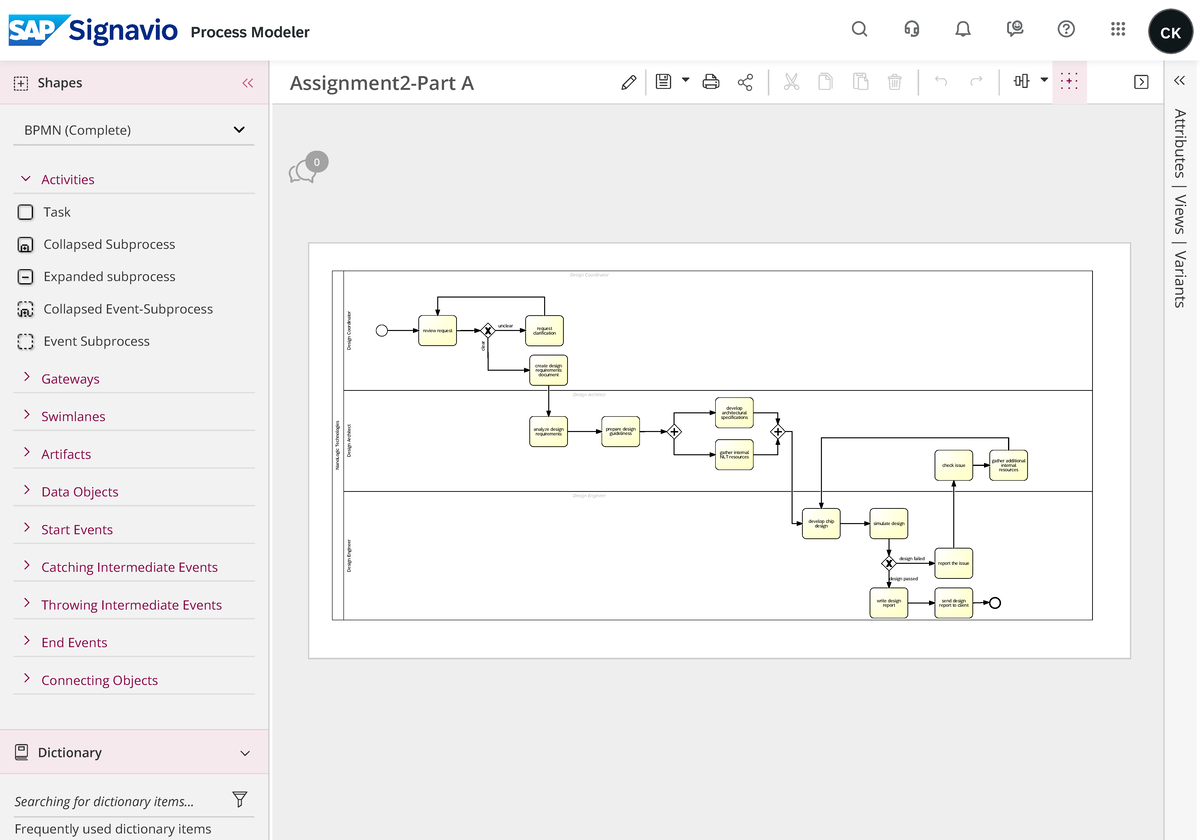Save the diagram with the disk icon
This screenshot has width=1200, height=840.
[x=663, y=82]
